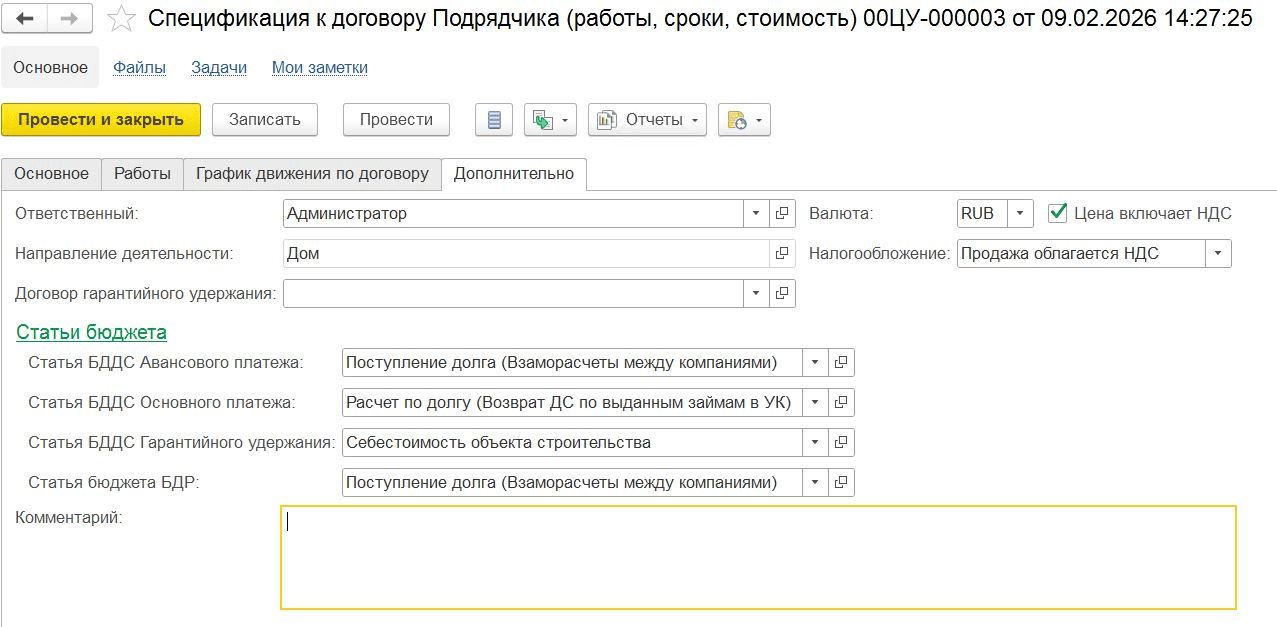Open the Файлы link
The width and height of the screenshot is (1277, 627).
[139, 68]
